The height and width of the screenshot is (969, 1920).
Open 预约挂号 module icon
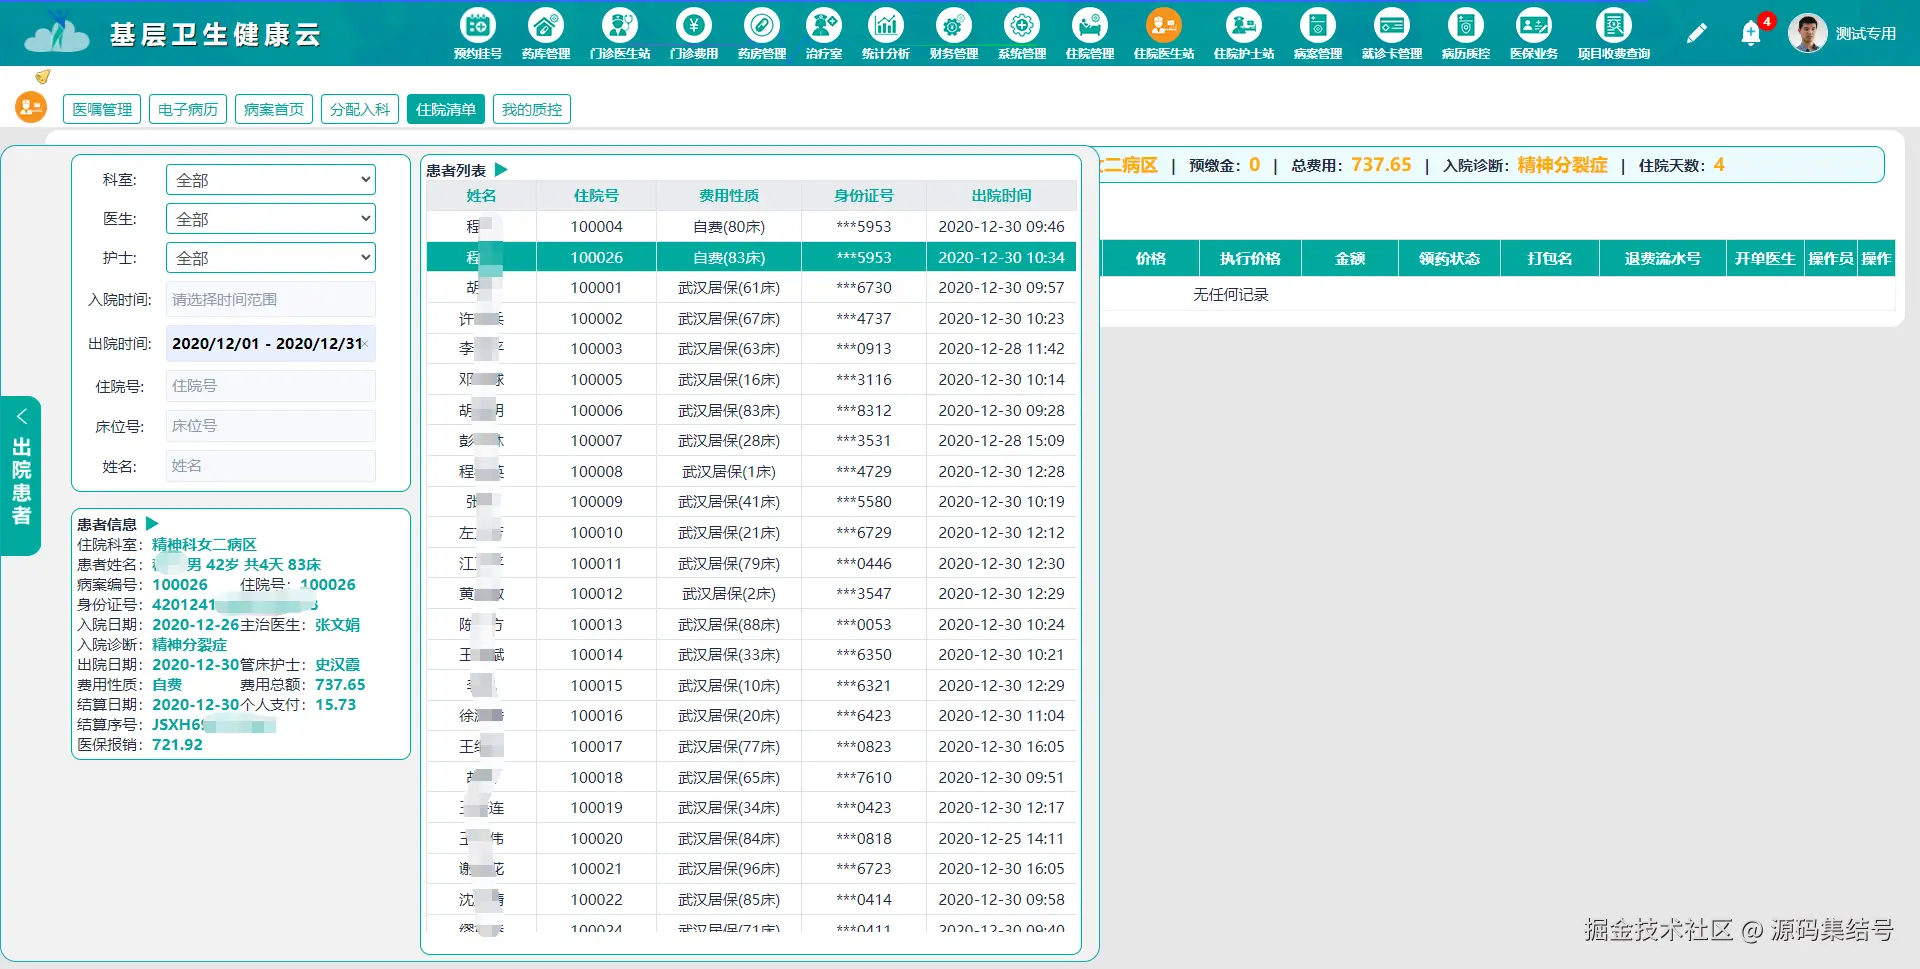tap(478, 25)
